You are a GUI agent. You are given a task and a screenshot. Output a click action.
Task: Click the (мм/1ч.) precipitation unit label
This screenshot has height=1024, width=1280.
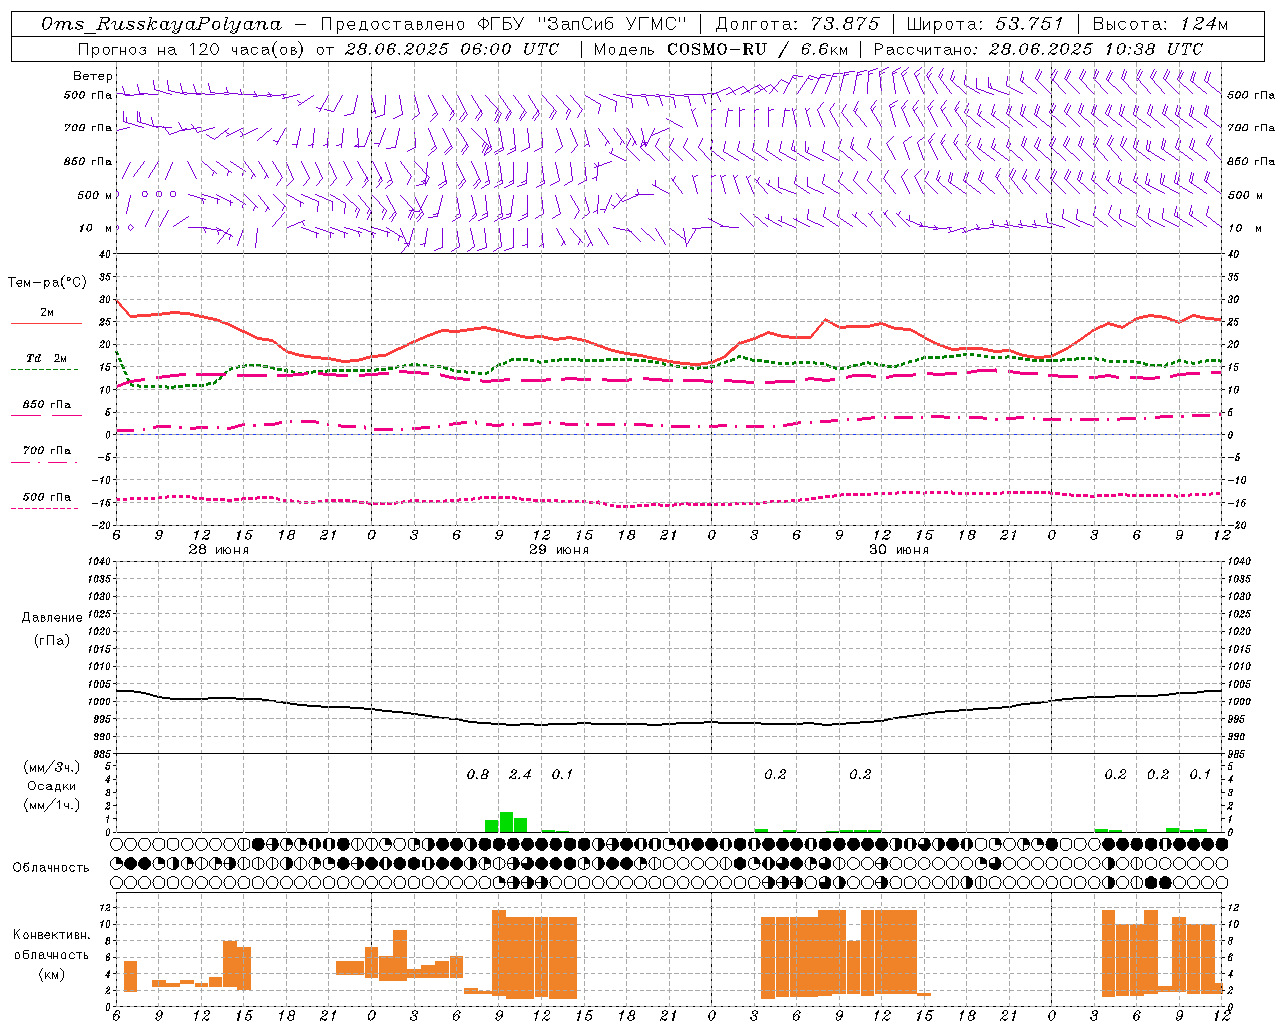pos(52,805)
